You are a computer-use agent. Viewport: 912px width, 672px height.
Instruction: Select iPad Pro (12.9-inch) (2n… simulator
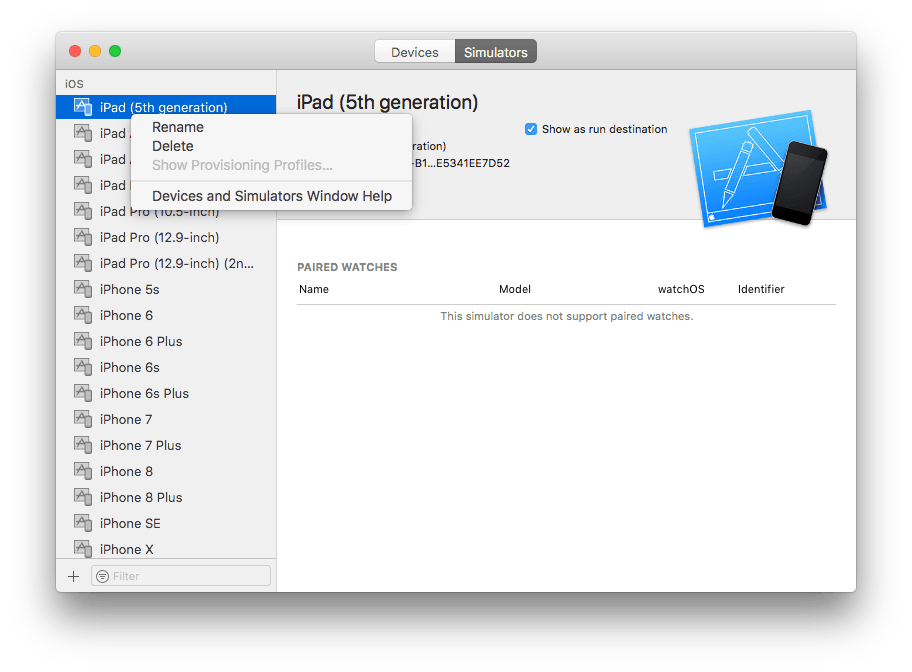coord(166,263)
